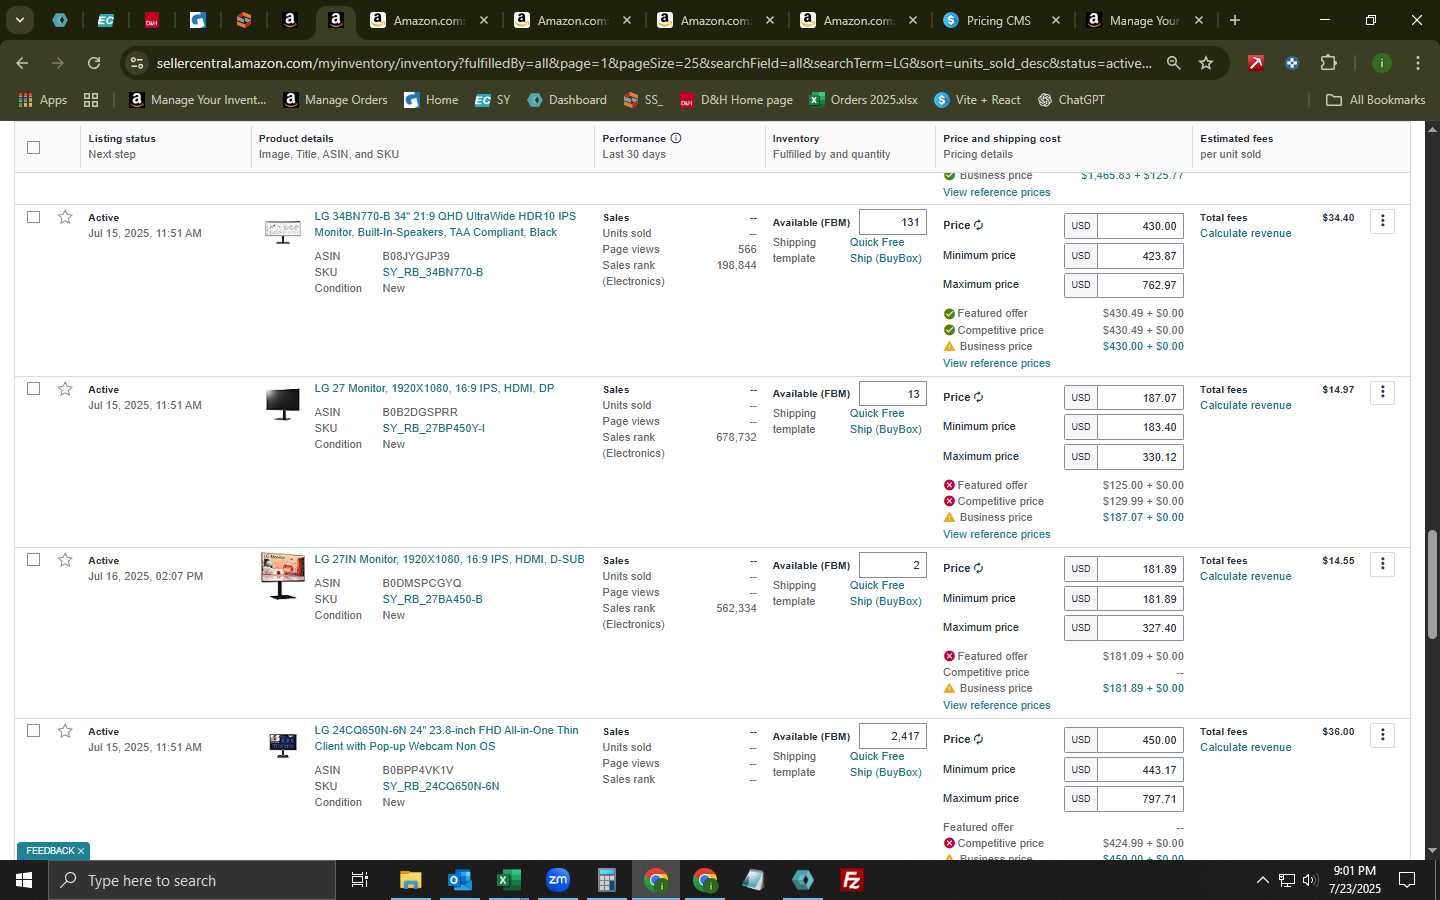This screenshot has height=900, width=1440.
Task: Open new browser tab with plus icon
Action: pyautogui.click(x=1235, y=20)
